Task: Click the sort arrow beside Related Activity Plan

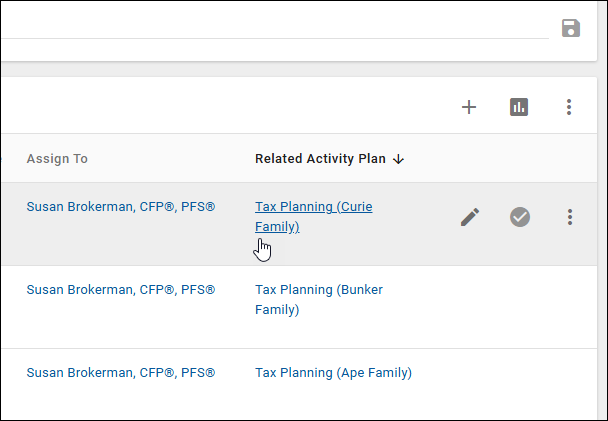Action: pyautogui.click(x=398, y=159)
